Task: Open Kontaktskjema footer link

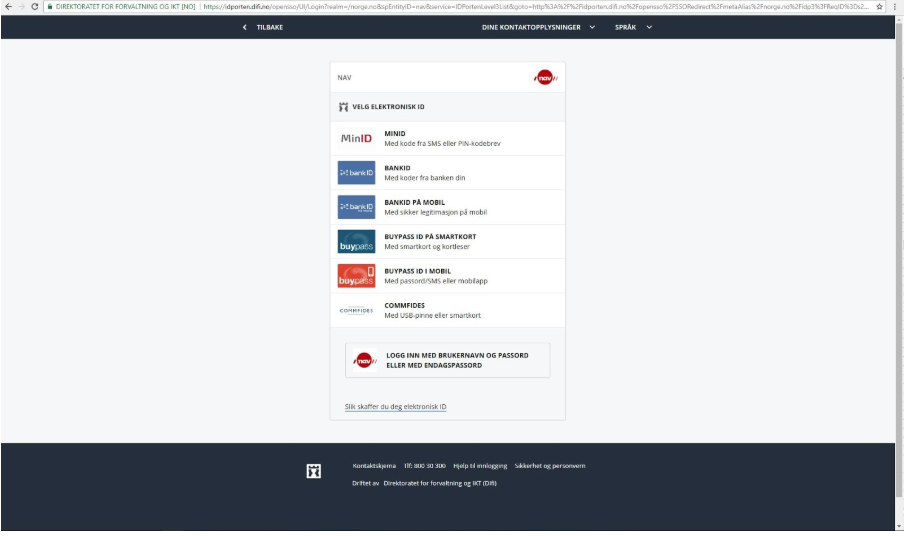Action: point(374,465)
